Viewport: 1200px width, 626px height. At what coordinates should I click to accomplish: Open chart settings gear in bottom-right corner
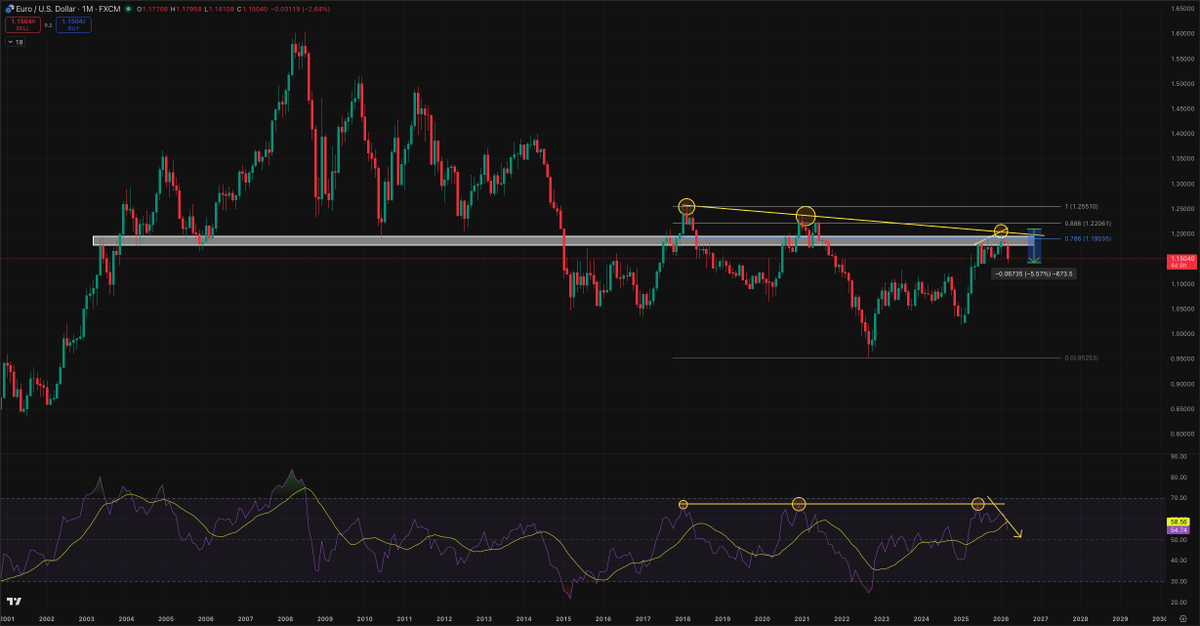click(1183, 617)
